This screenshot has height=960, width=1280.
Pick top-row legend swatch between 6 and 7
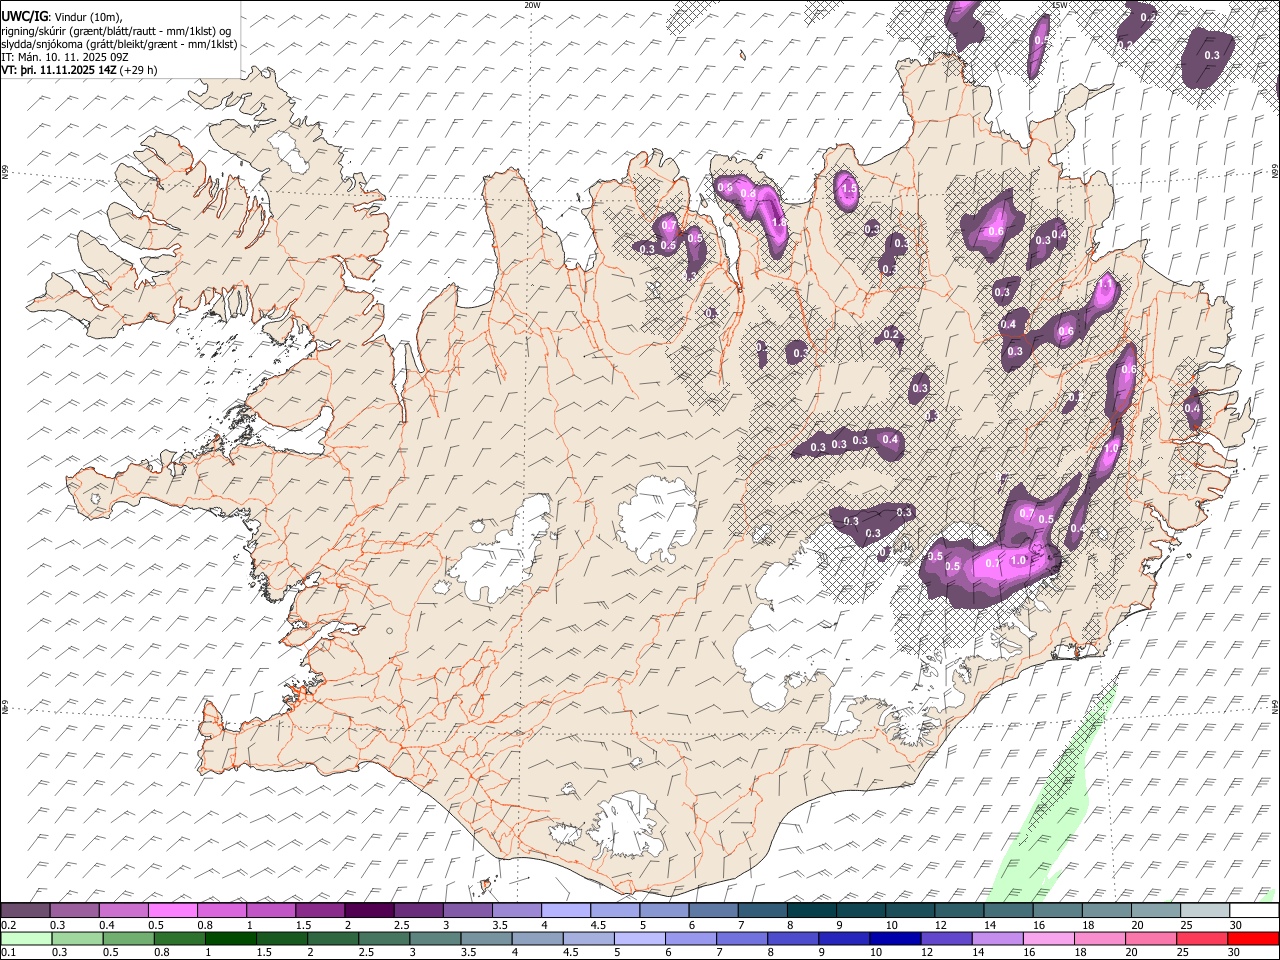tap(713, 910)
